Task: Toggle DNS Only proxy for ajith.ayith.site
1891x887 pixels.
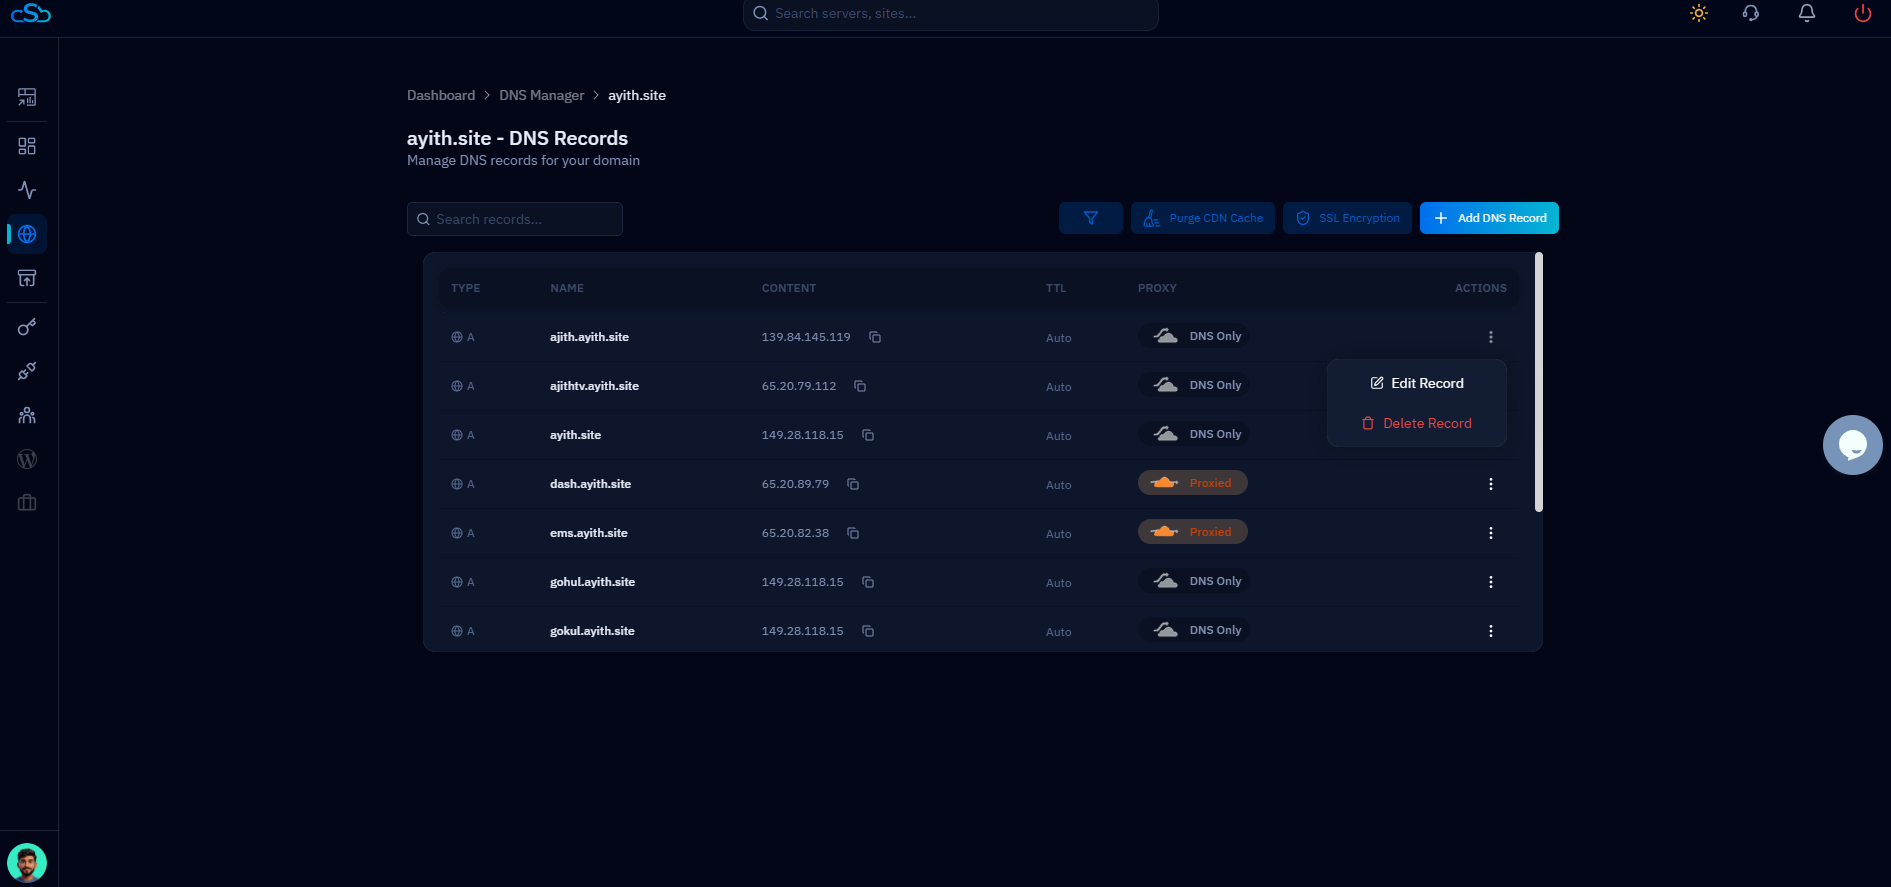Action: click(x=1196, y=336)
